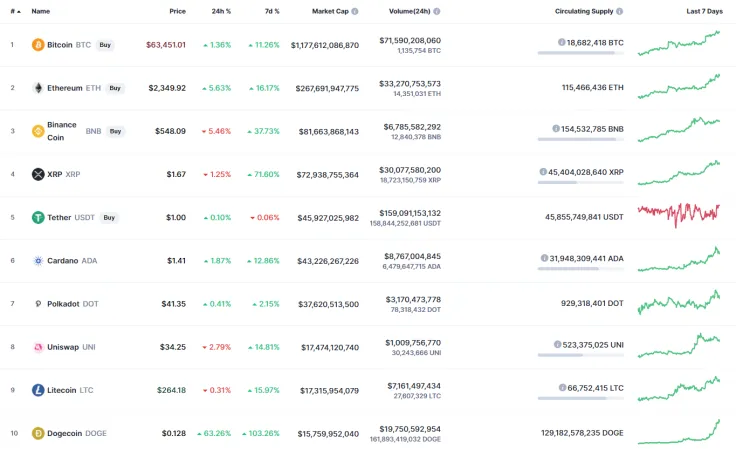Click Buy button next to Bitcoin
Viewport: 736px width, 449px height.
105,45
